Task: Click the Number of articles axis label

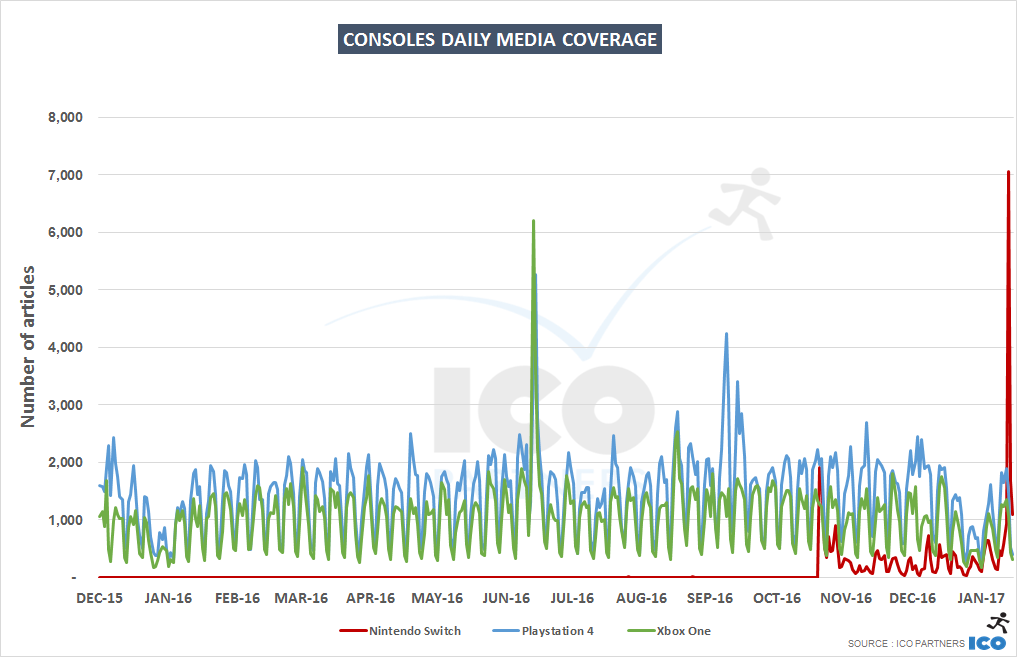Action: tap(29, 346)
